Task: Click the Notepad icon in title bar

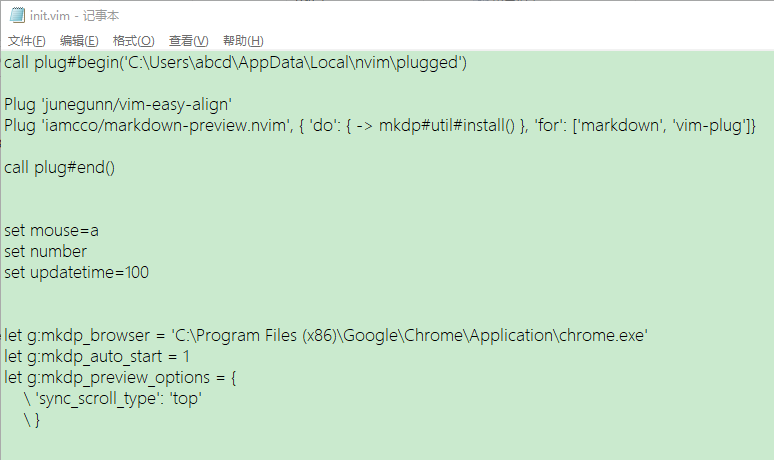Action: (16, 15)
